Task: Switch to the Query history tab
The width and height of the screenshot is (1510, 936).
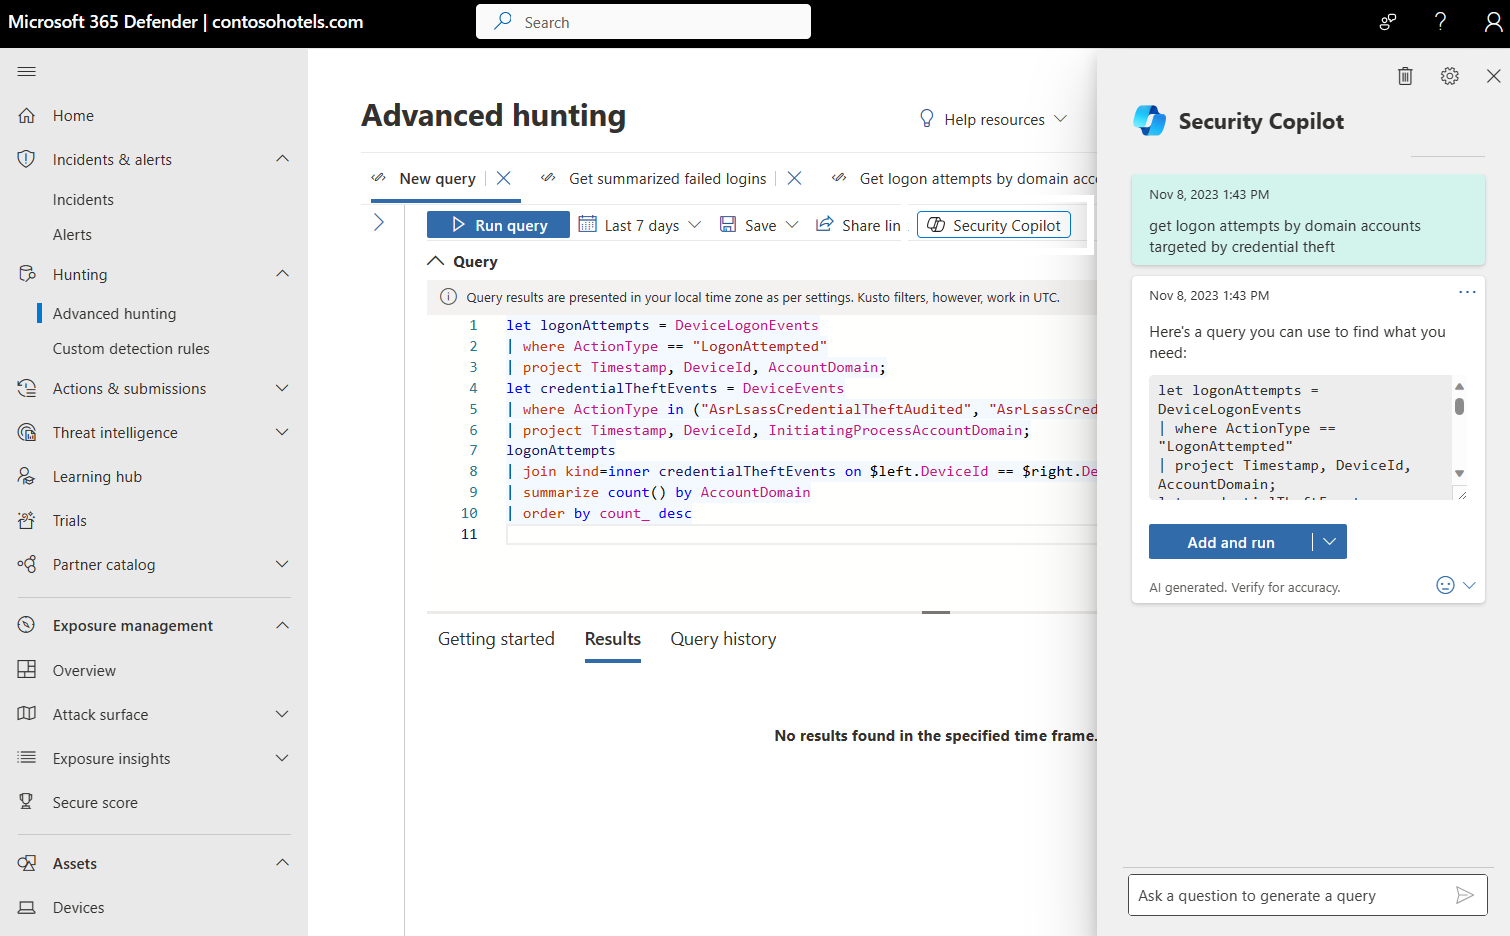Action: (723, 639)
